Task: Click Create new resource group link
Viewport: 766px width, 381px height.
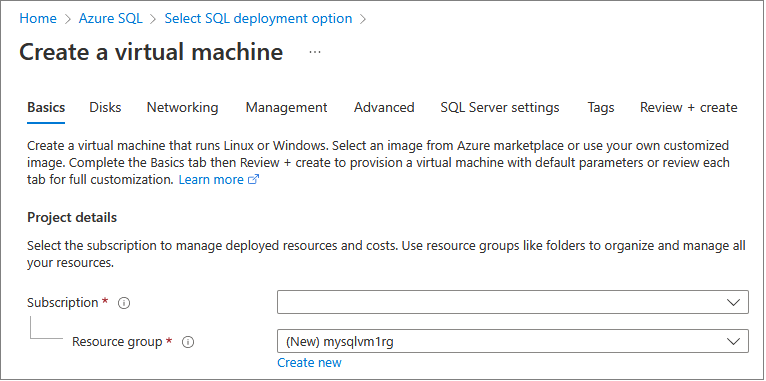Action: click(x=309, y=362)
